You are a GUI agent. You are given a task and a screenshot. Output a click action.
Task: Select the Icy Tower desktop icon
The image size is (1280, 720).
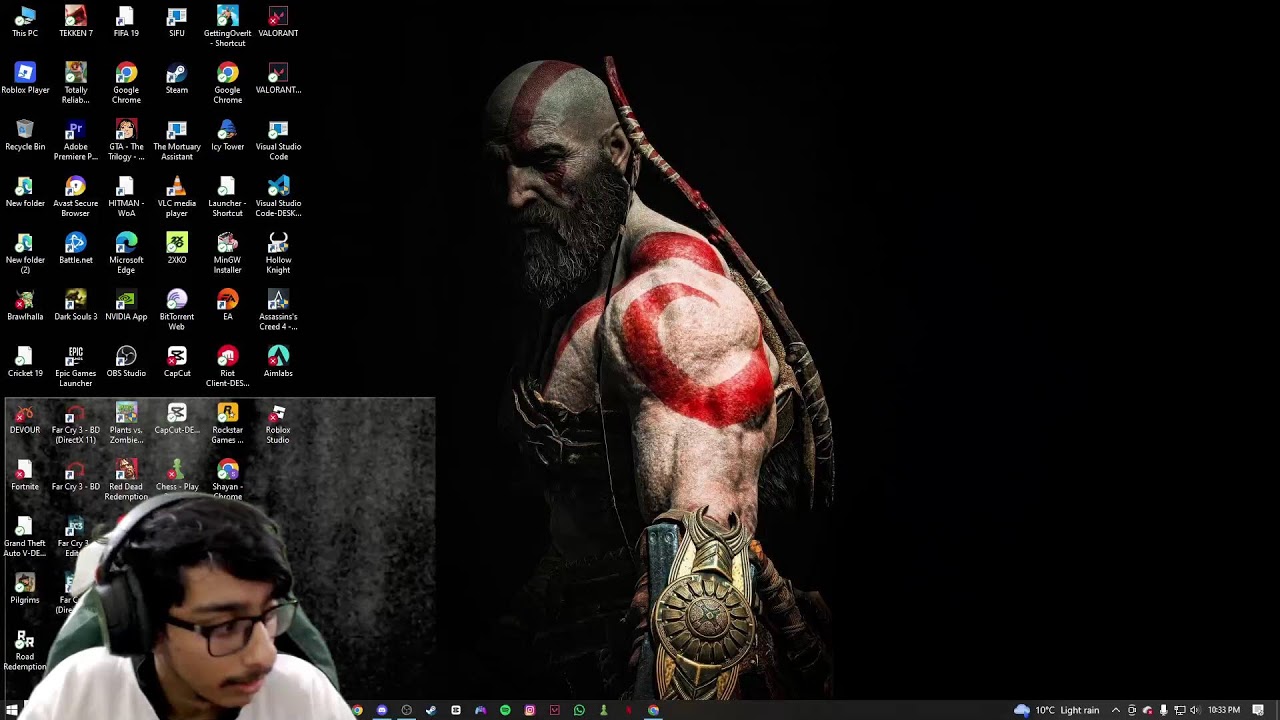227,136
